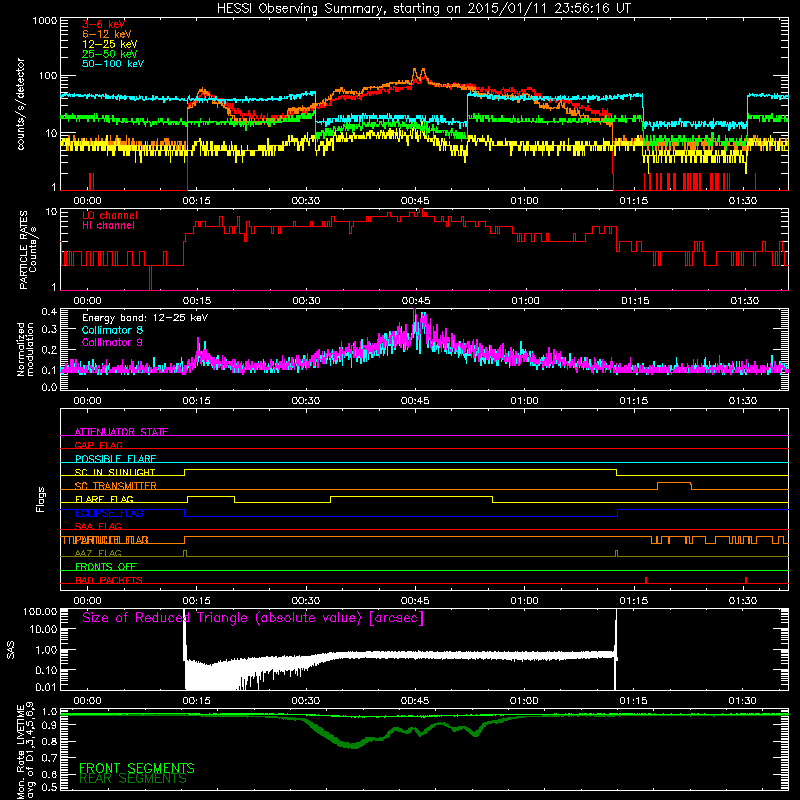Select the orange '6-12 keV' legend label
The height and width of the screenshot is (800, 800).
[107, 34]
